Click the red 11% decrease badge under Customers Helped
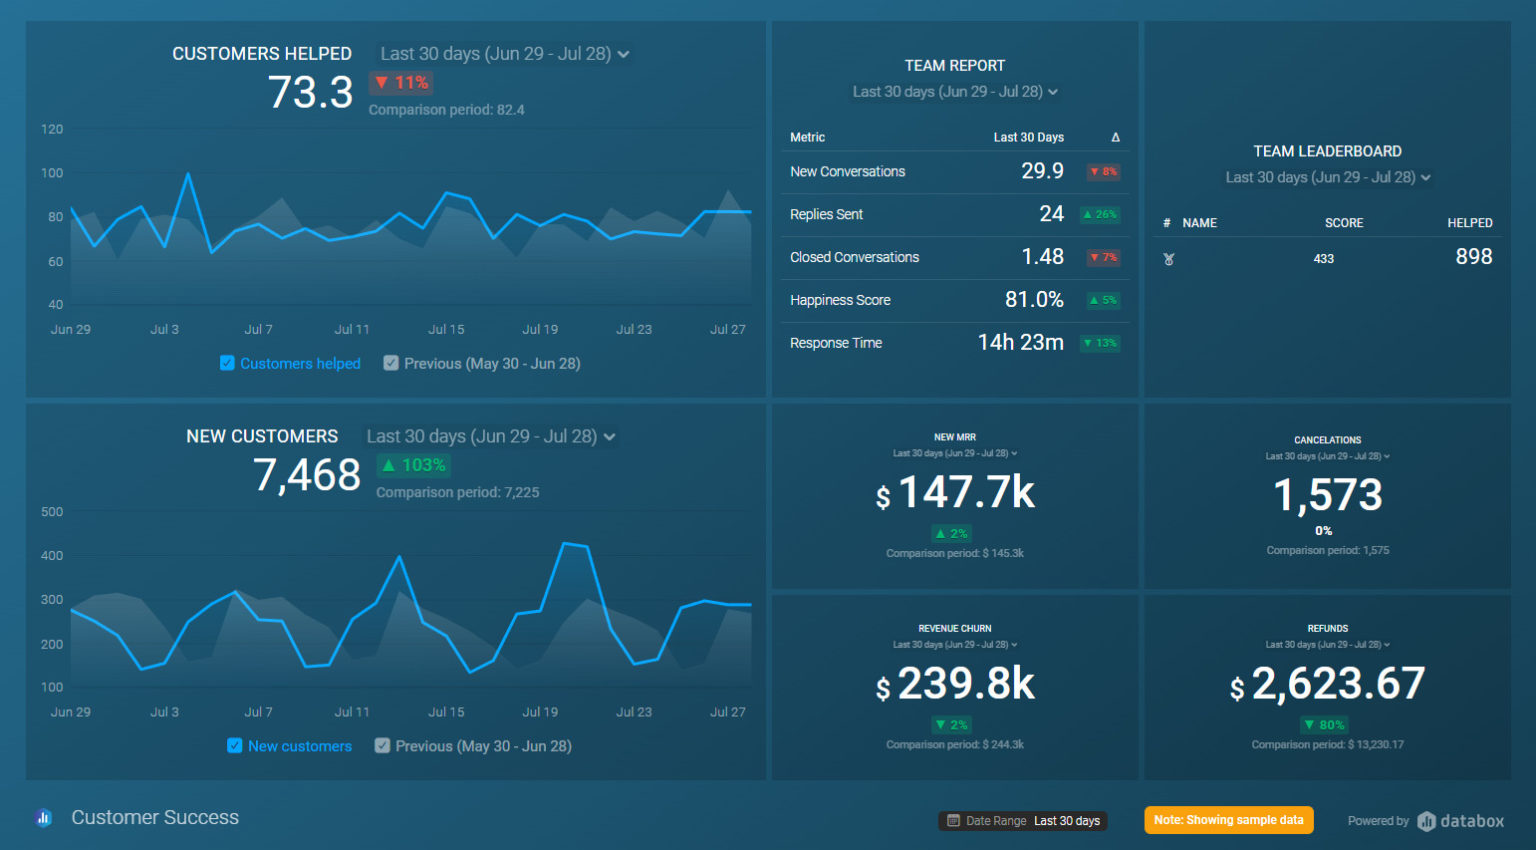This screenshot has width=1536, height=850. coord(400,83)
